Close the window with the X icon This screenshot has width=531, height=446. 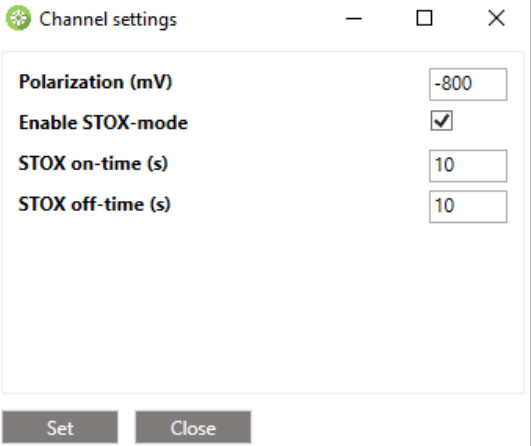click(496, 18)
